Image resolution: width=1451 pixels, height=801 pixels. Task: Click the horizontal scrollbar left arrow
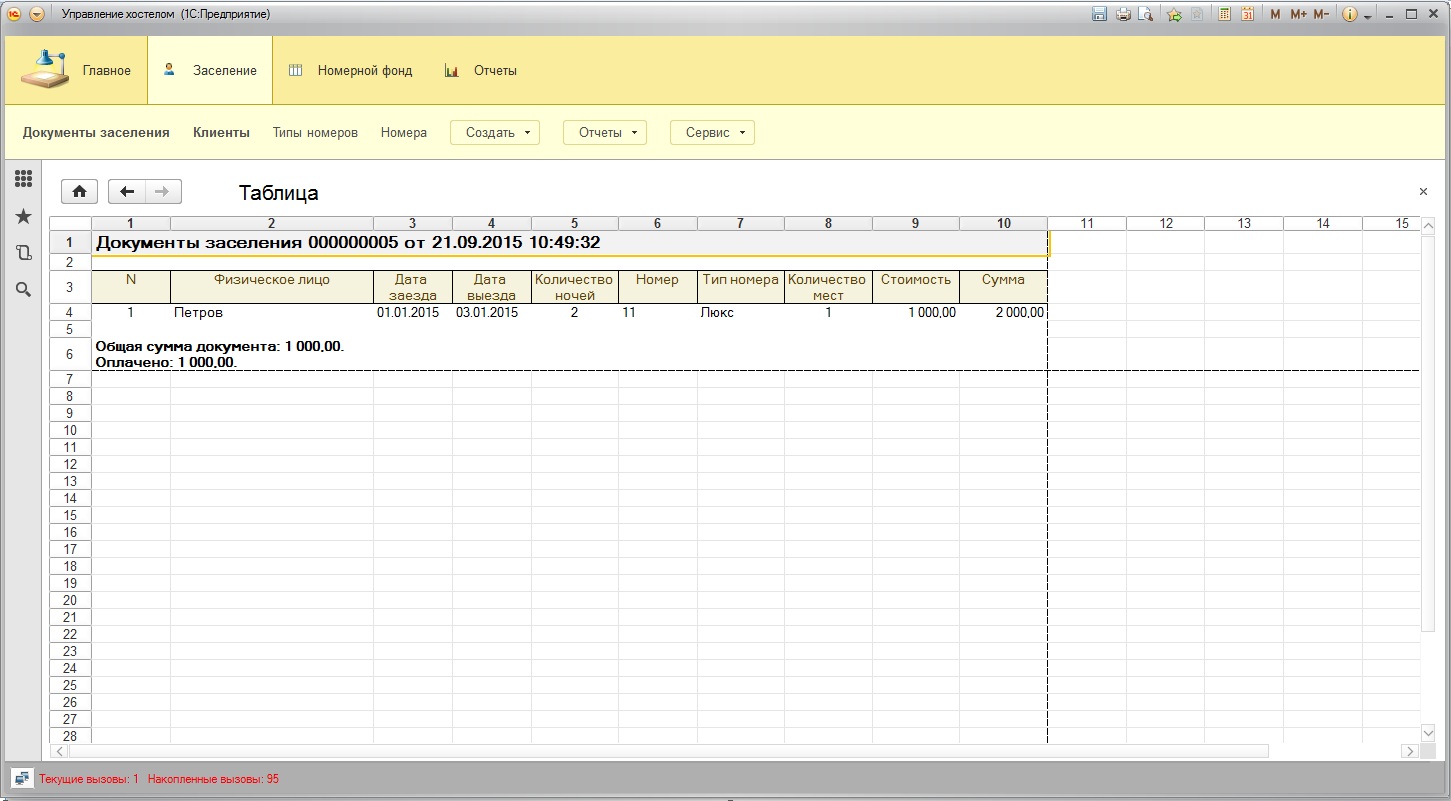(59, 751)
